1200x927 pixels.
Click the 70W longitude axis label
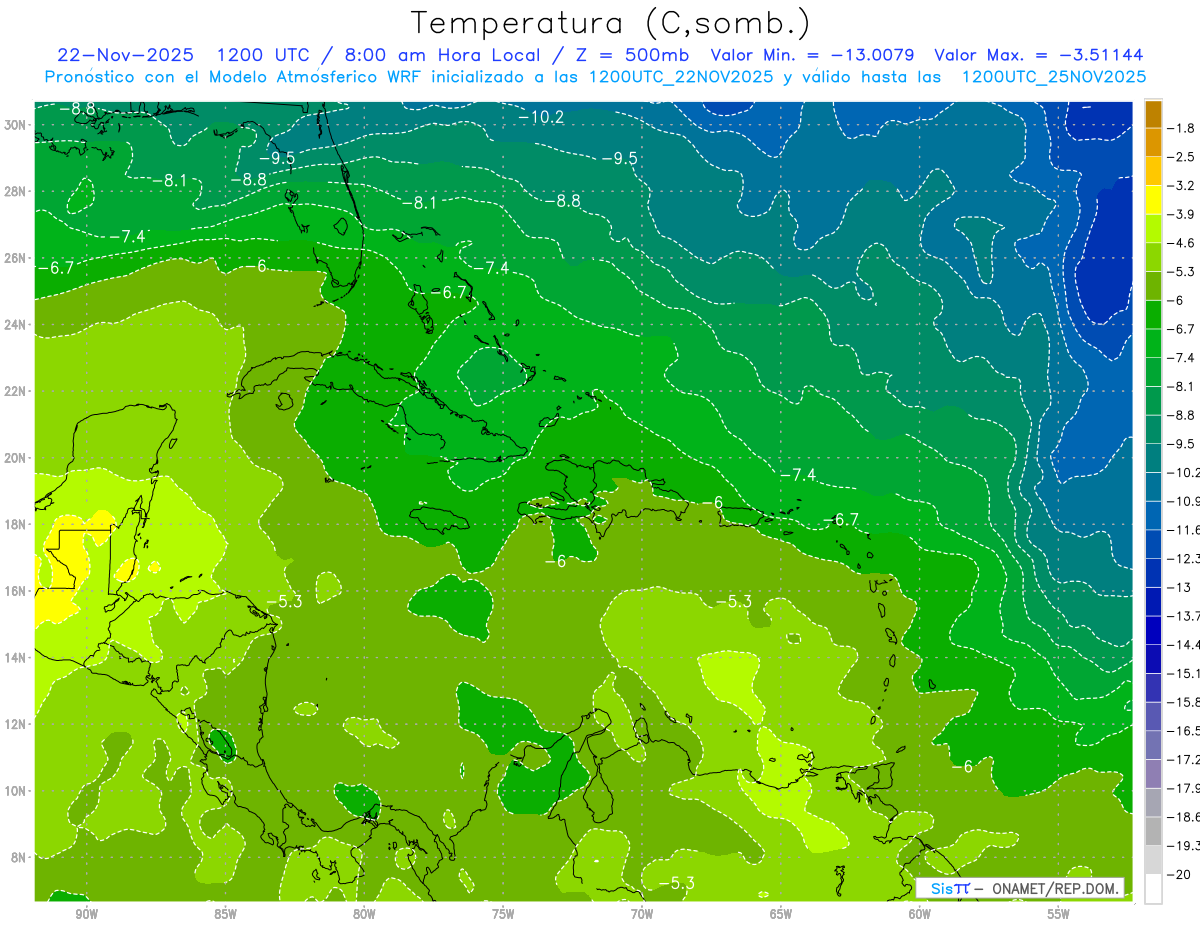pos(642,914)
